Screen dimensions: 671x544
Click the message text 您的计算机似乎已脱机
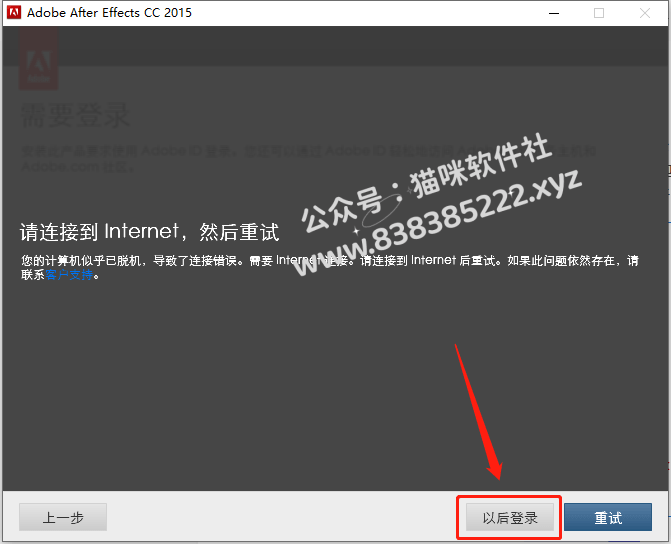81,260
